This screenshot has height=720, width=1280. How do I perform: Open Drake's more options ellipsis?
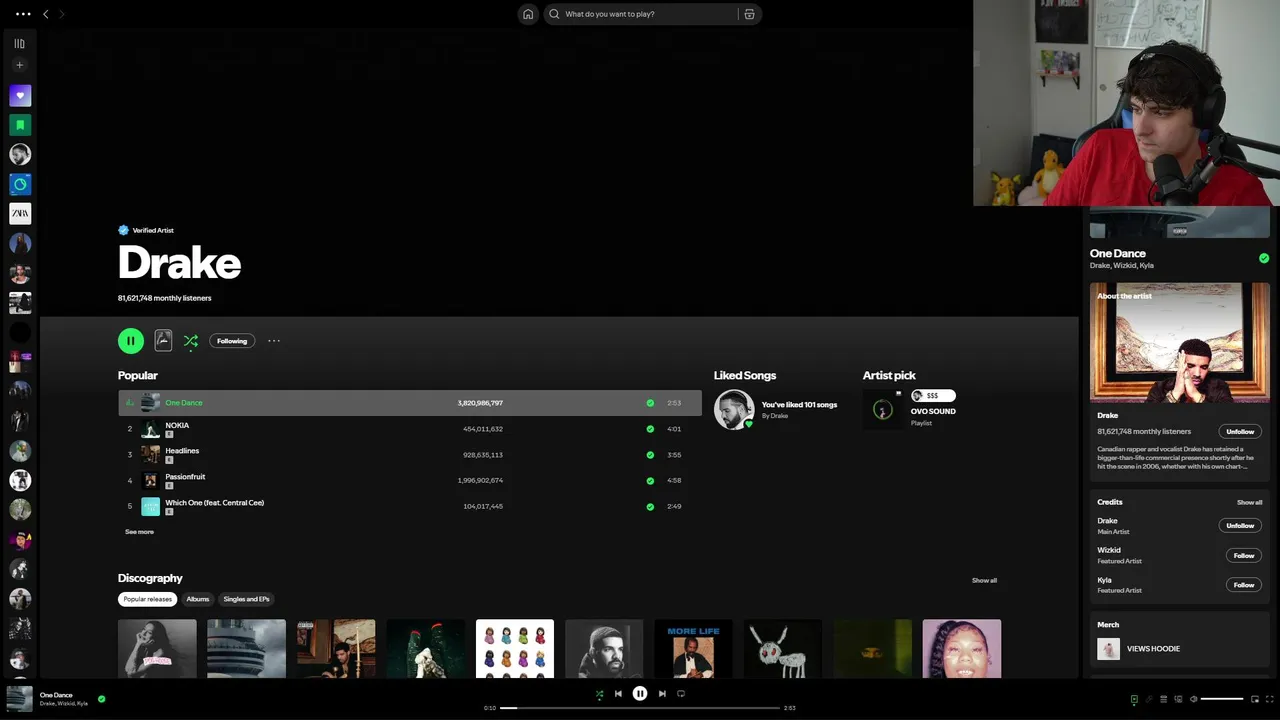tap(274, 341)
